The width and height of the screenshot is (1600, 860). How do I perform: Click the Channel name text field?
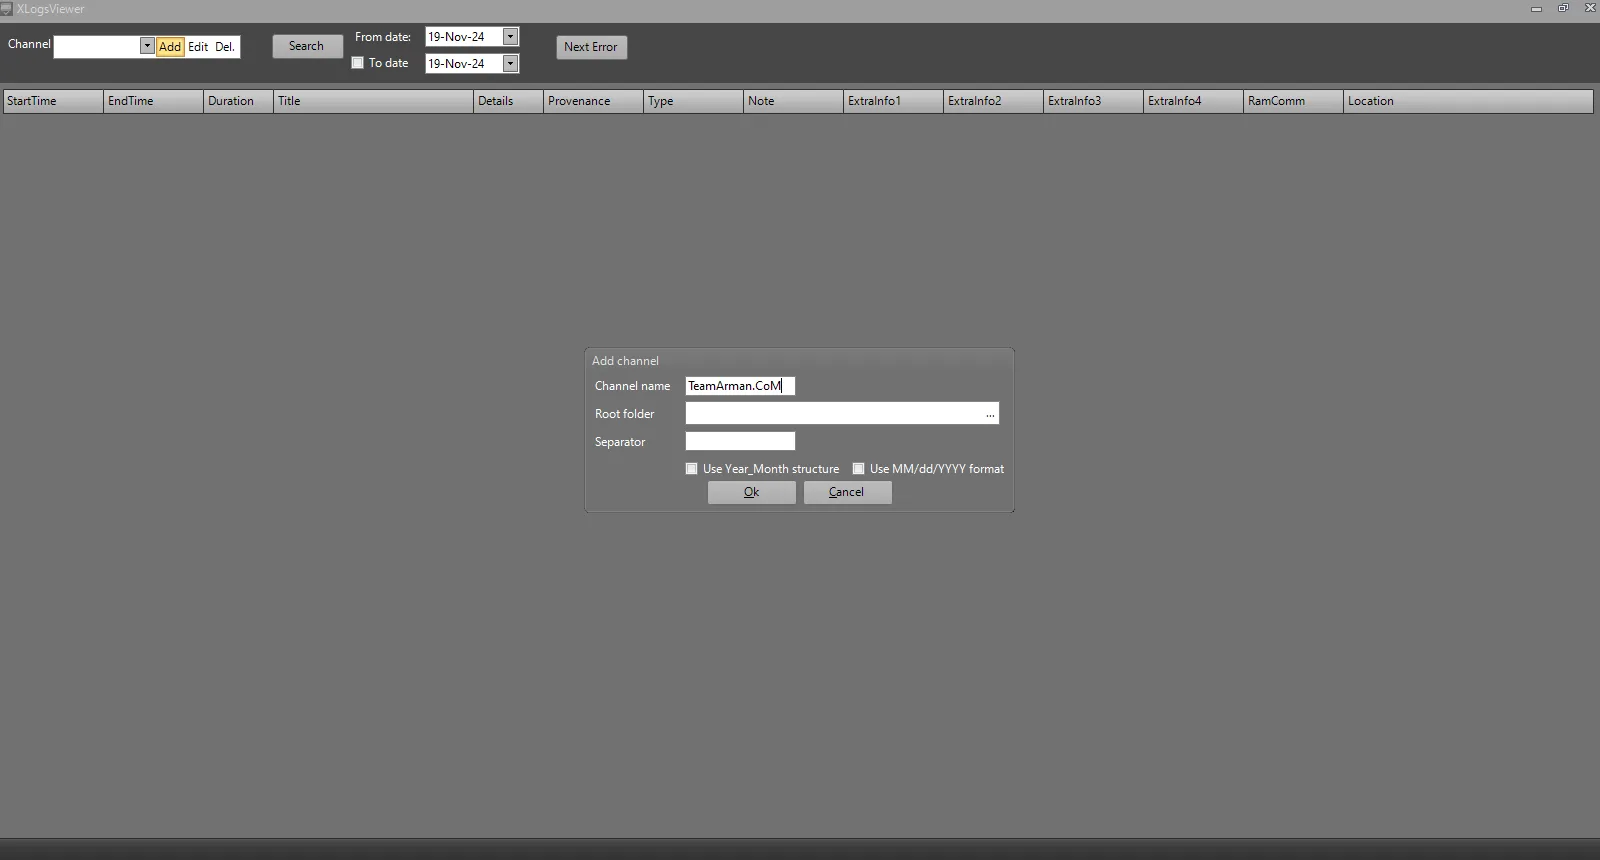pos(740,386)
